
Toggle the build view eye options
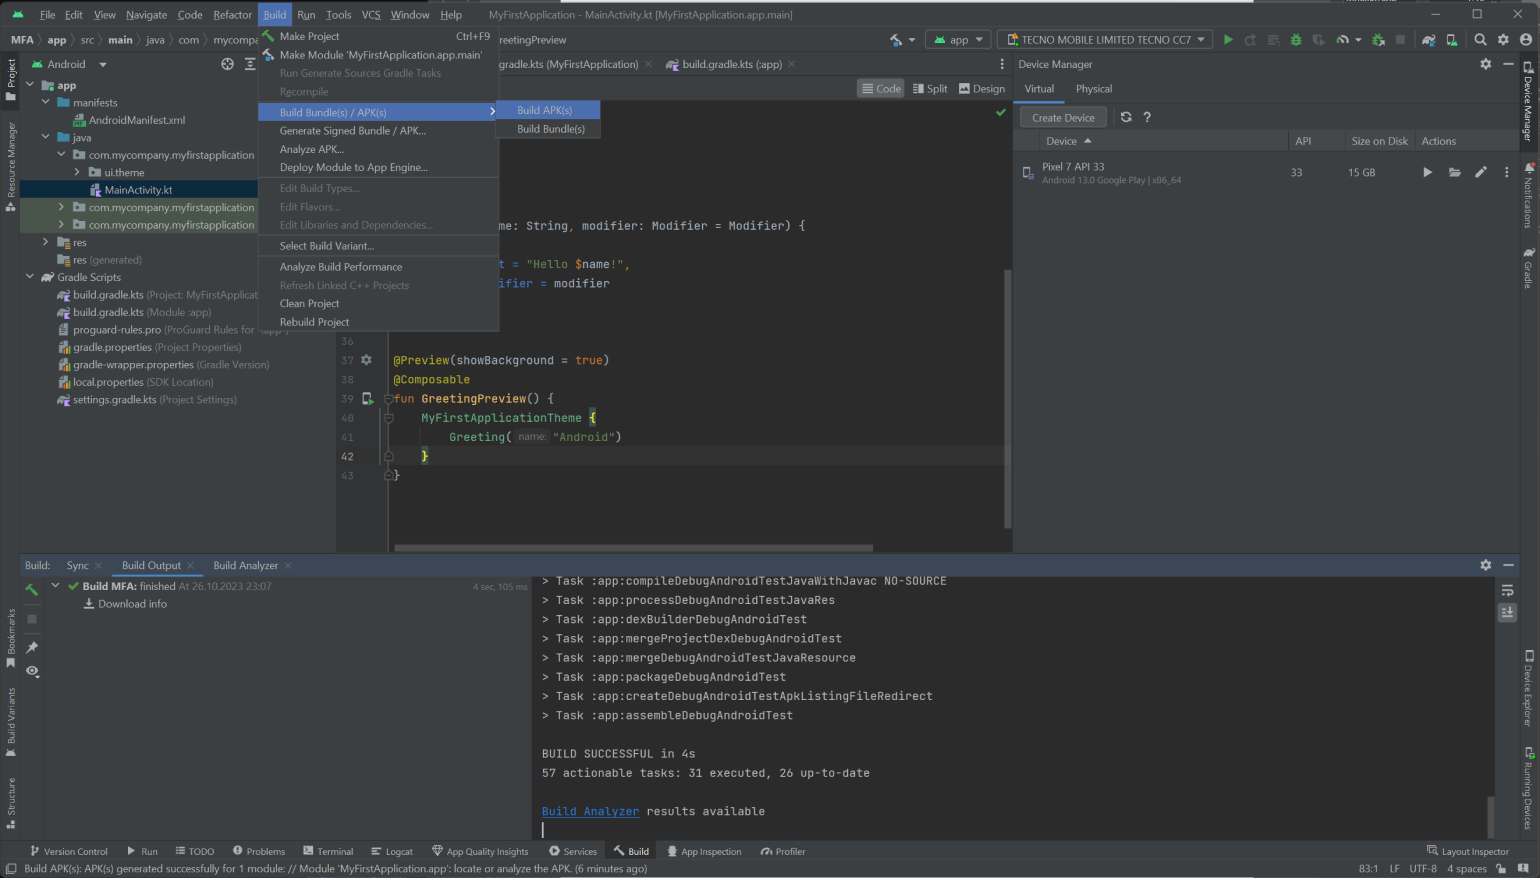(32, 671)
